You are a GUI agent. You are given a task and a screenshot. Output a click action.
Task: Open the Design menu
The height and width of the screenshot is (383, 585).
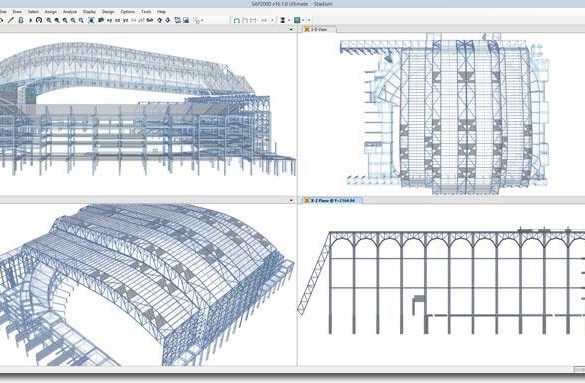[x=108, y=12]
